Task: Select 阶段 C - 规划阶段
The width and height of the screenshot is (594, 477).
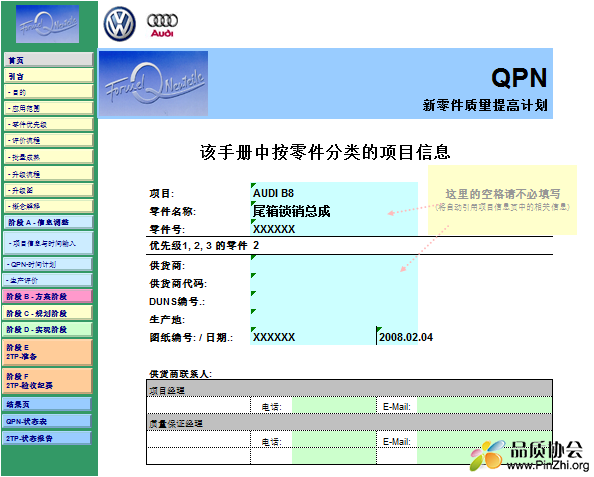Action: coord(47,313)
